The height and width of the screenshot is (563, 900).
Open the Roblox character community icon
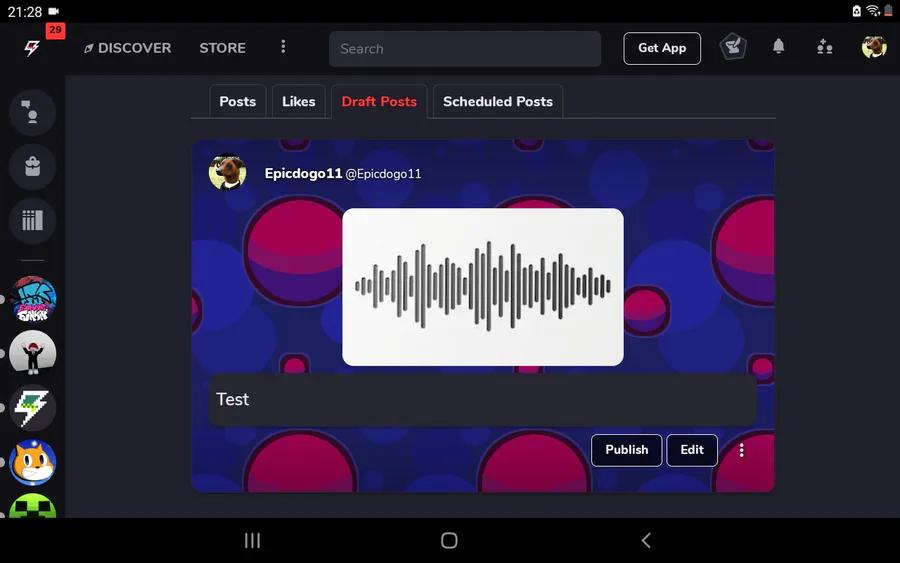(x=33, y=354)
